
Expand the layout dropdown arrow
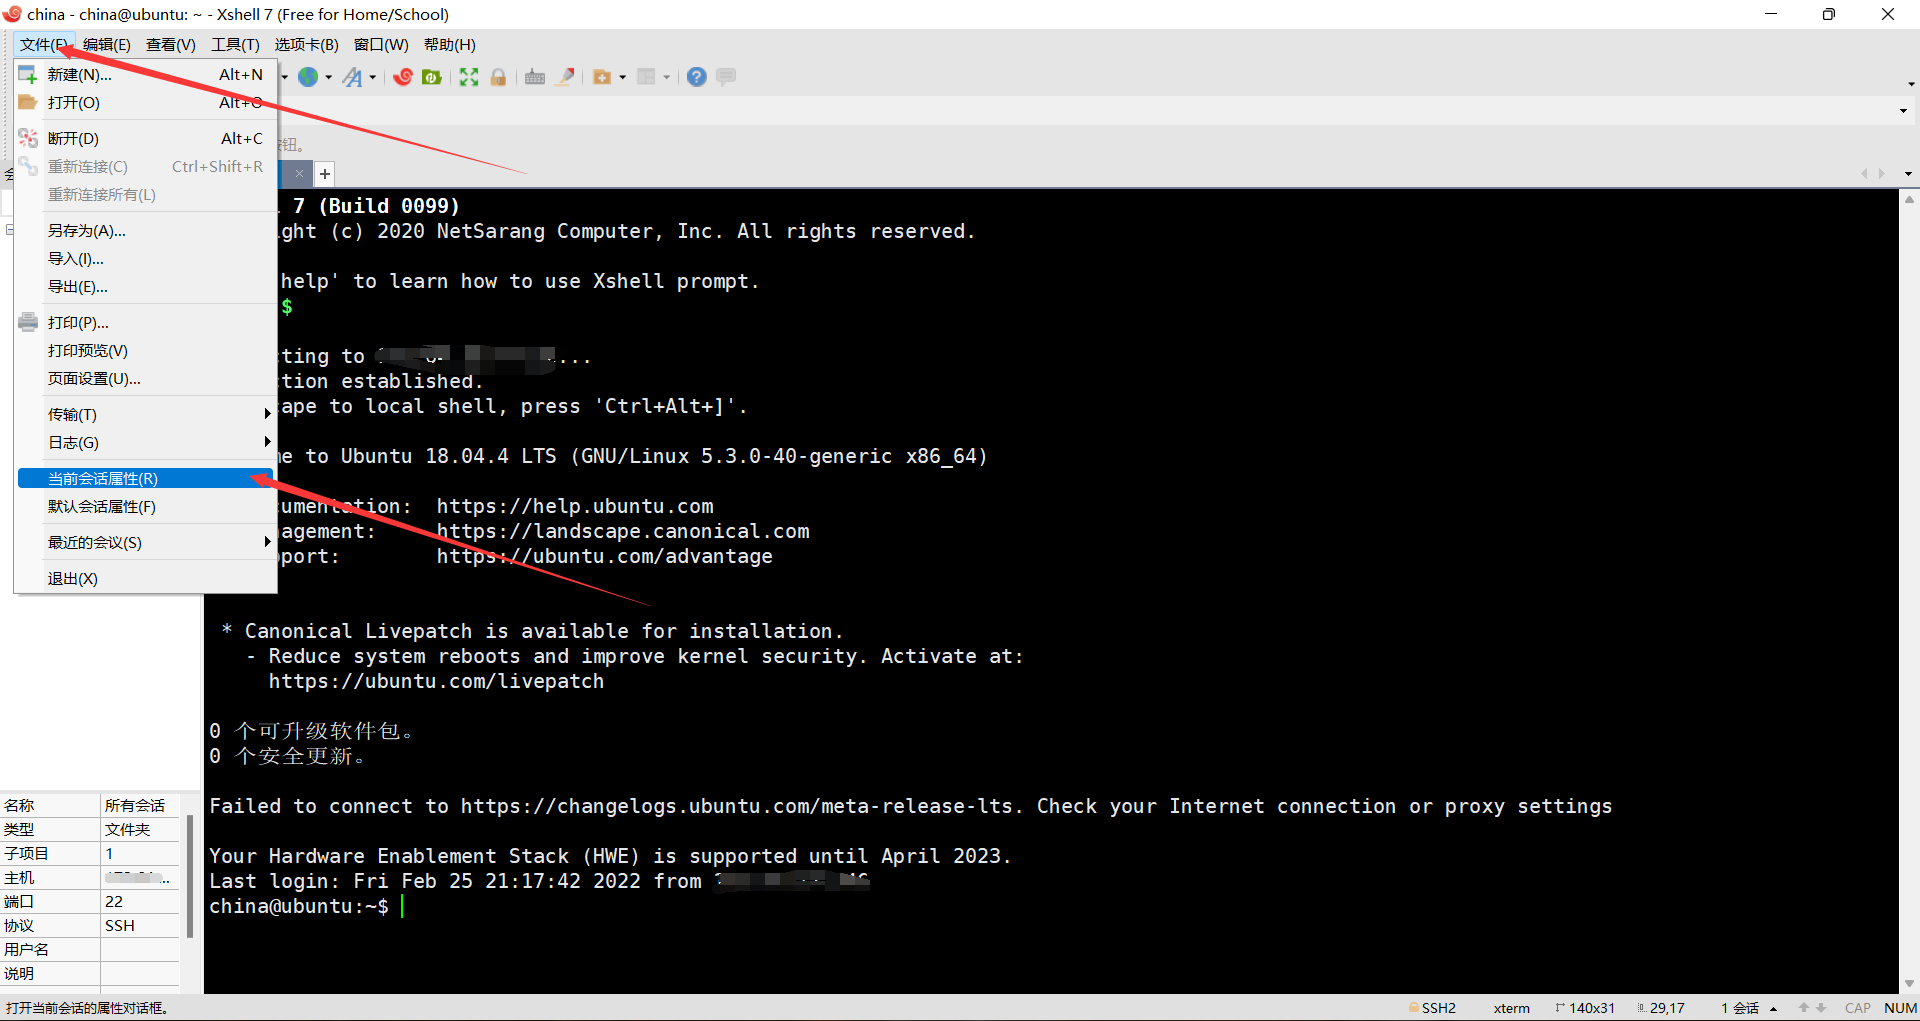pos(666,77)
